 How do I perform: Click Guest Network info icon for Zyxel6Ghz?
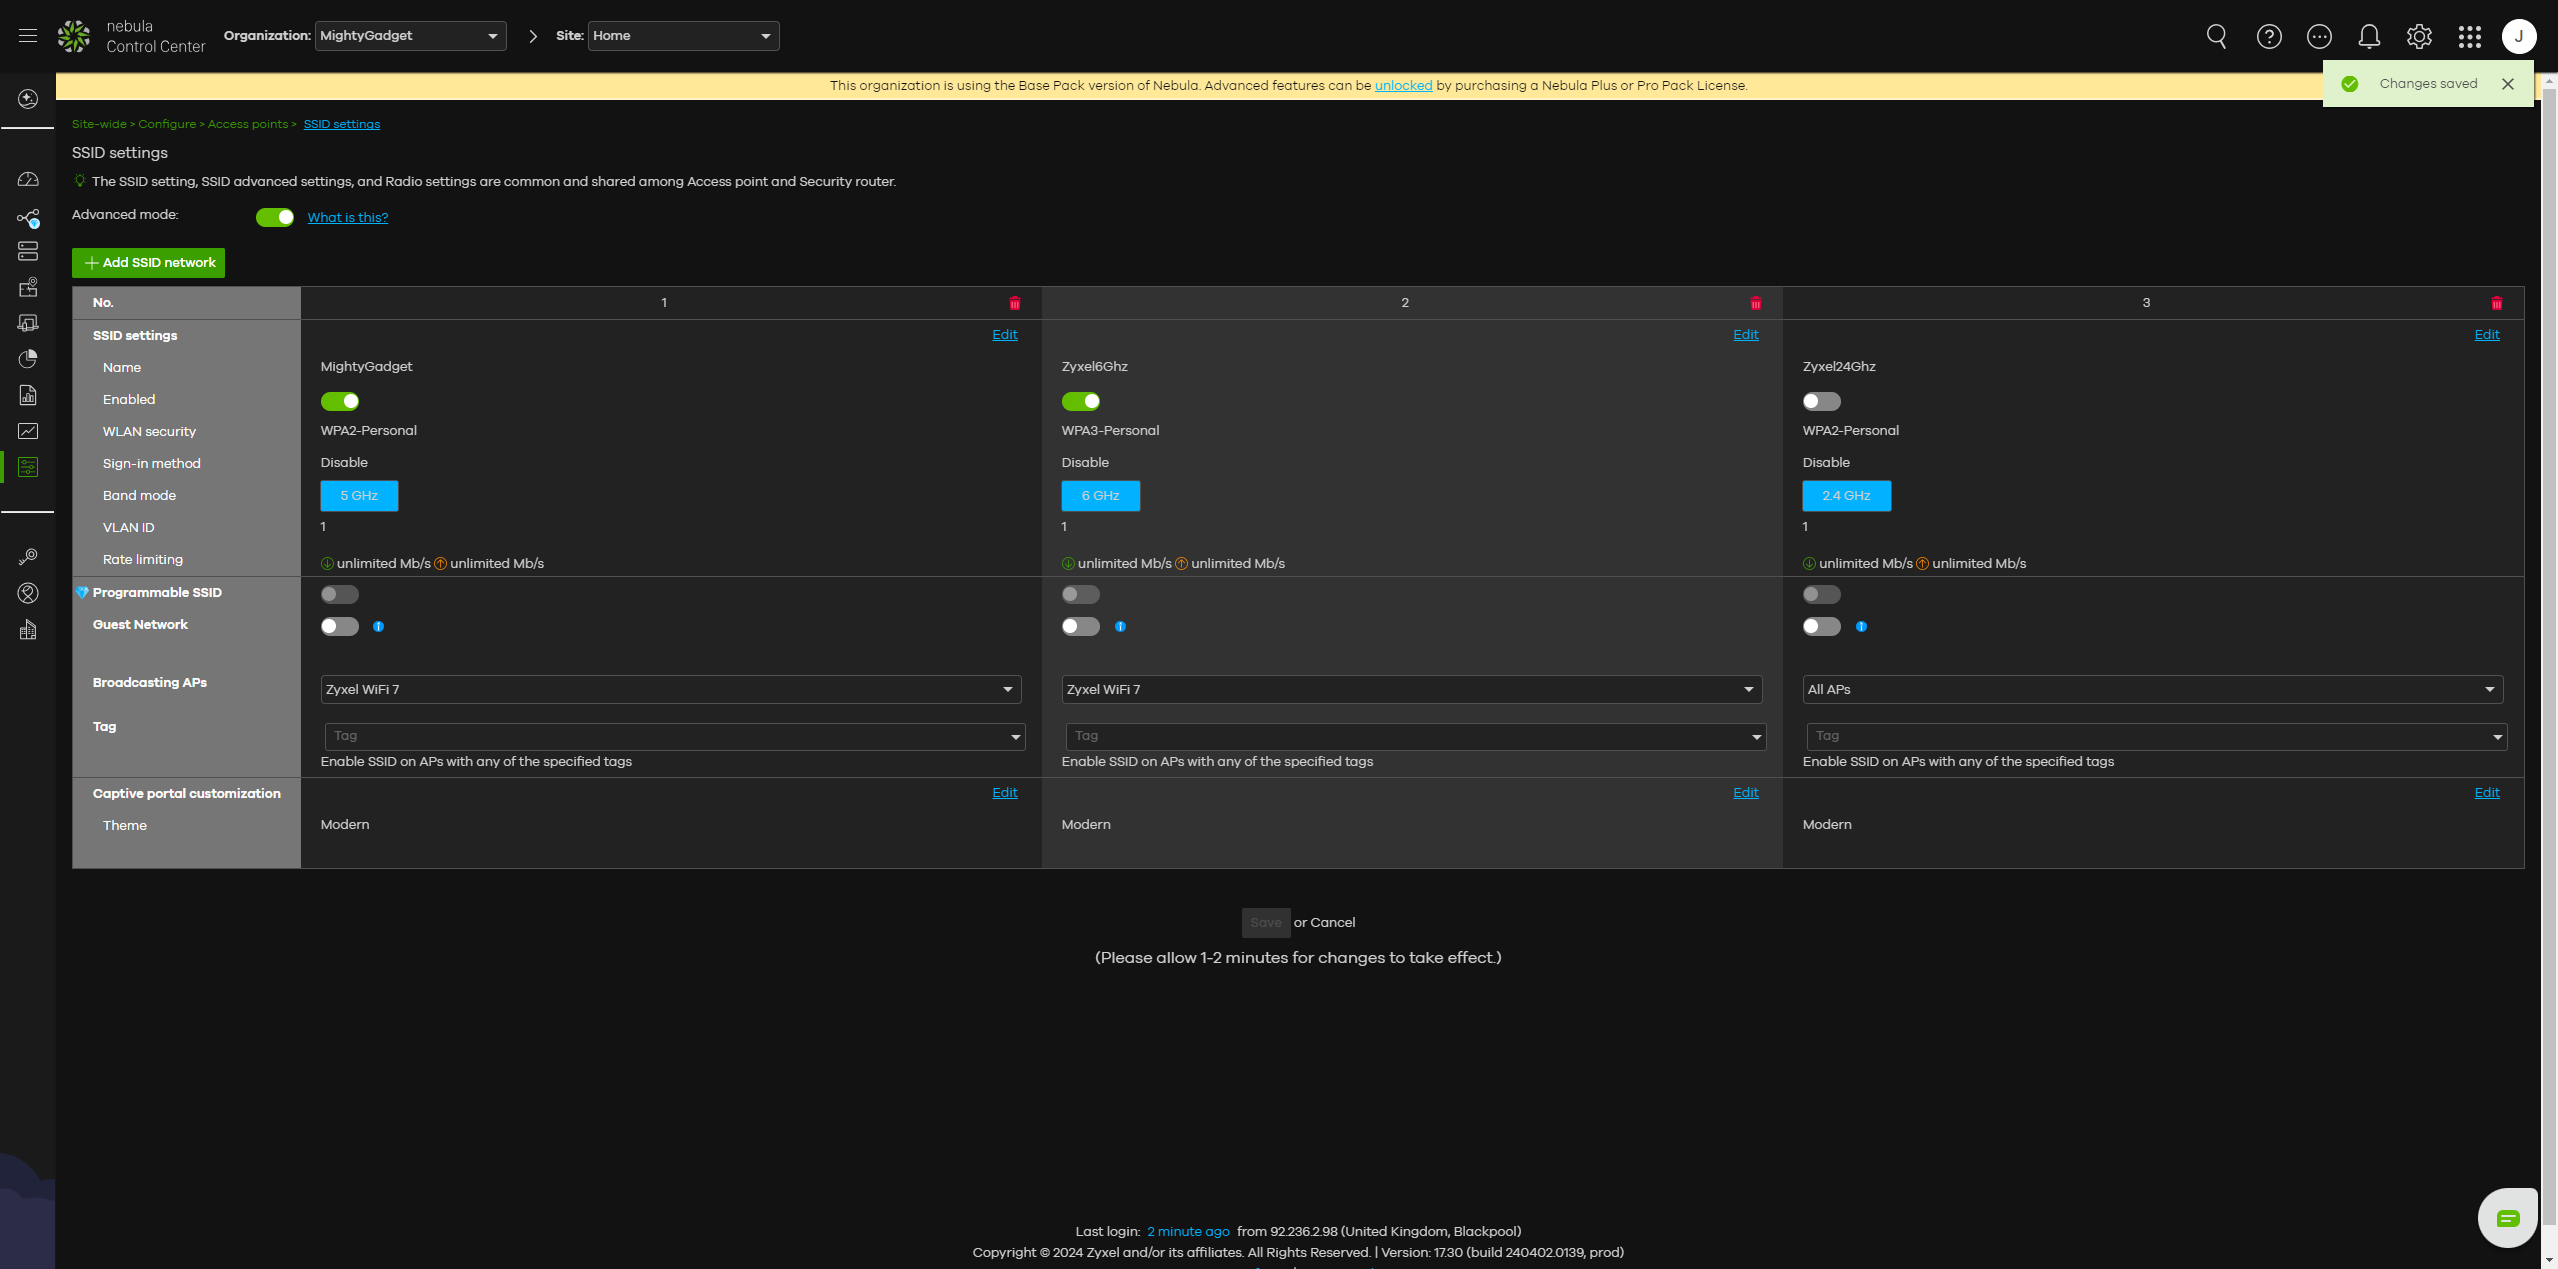tap(1120, 627)
